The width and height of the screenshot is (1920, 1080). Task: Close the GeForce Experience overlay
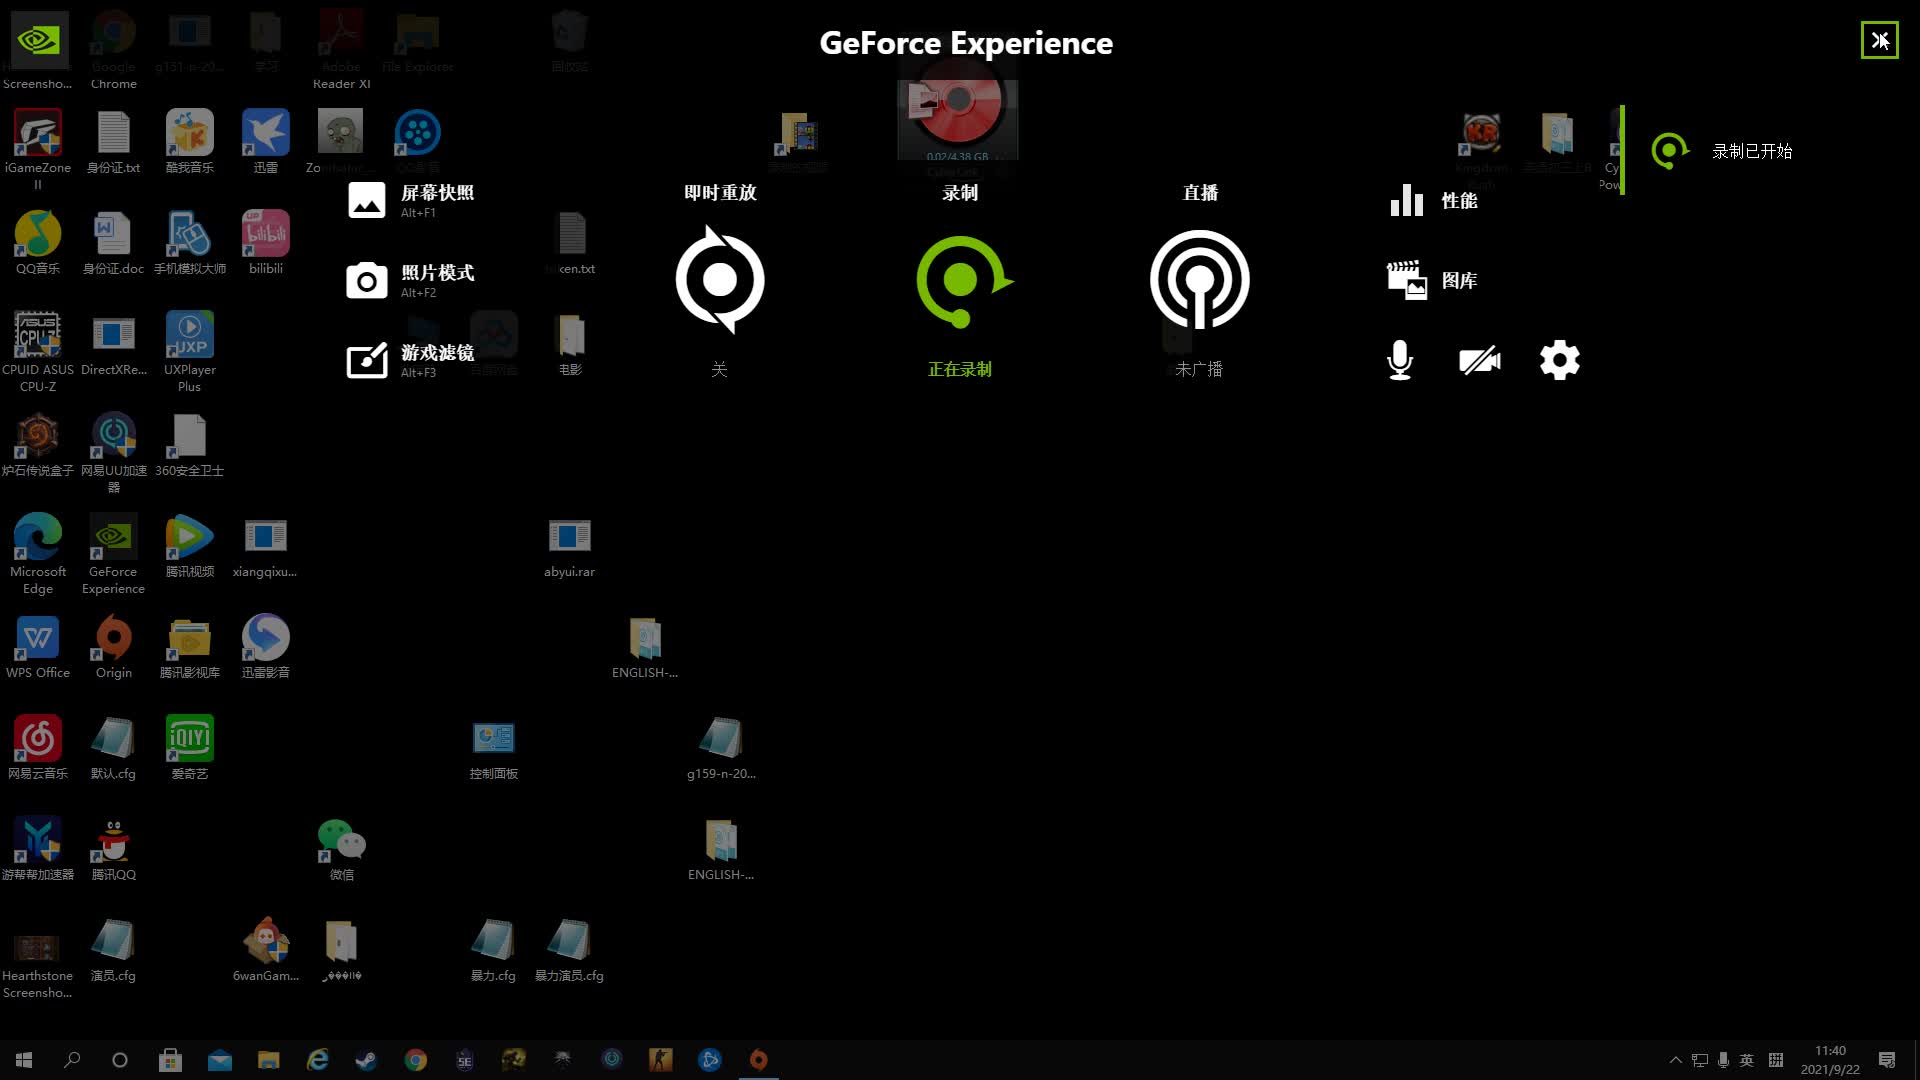pos(1880,41)
